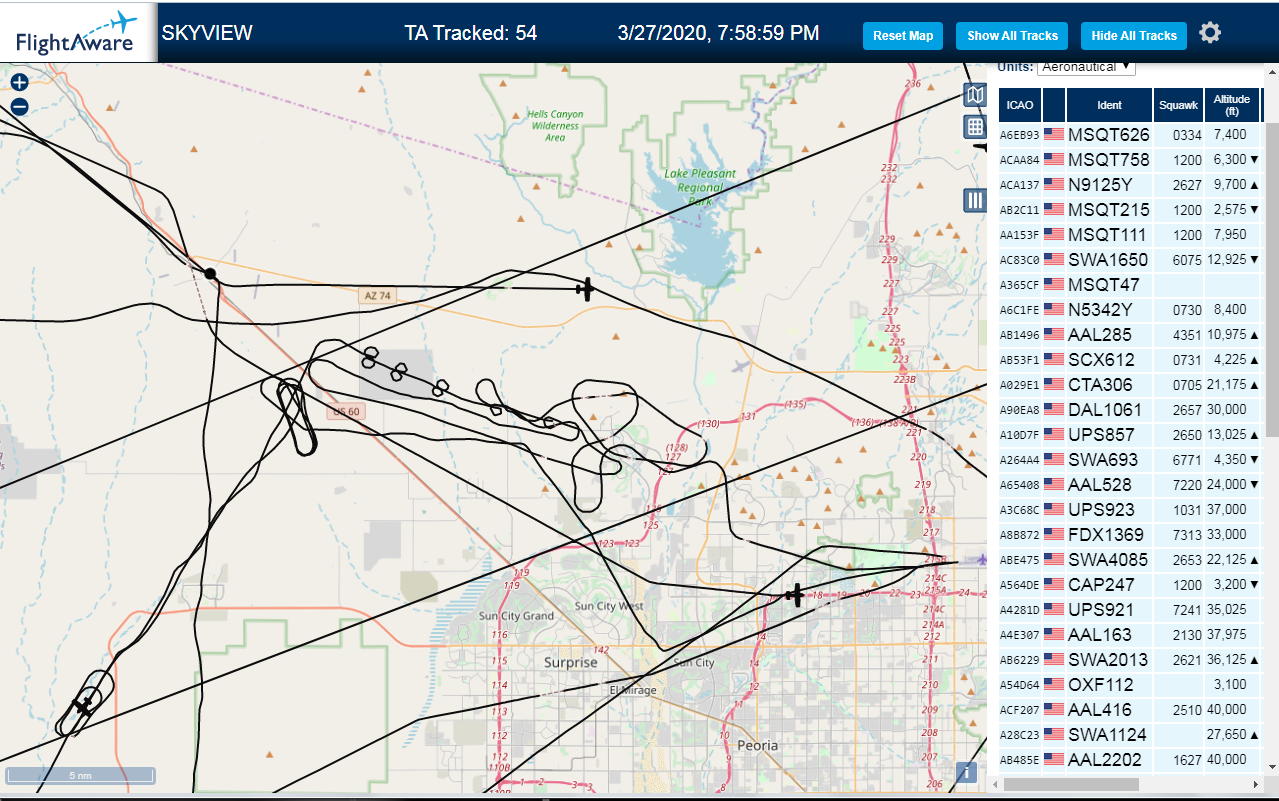Open the map info icon
The image size is (1279, 801).
[x=966, y=772]
